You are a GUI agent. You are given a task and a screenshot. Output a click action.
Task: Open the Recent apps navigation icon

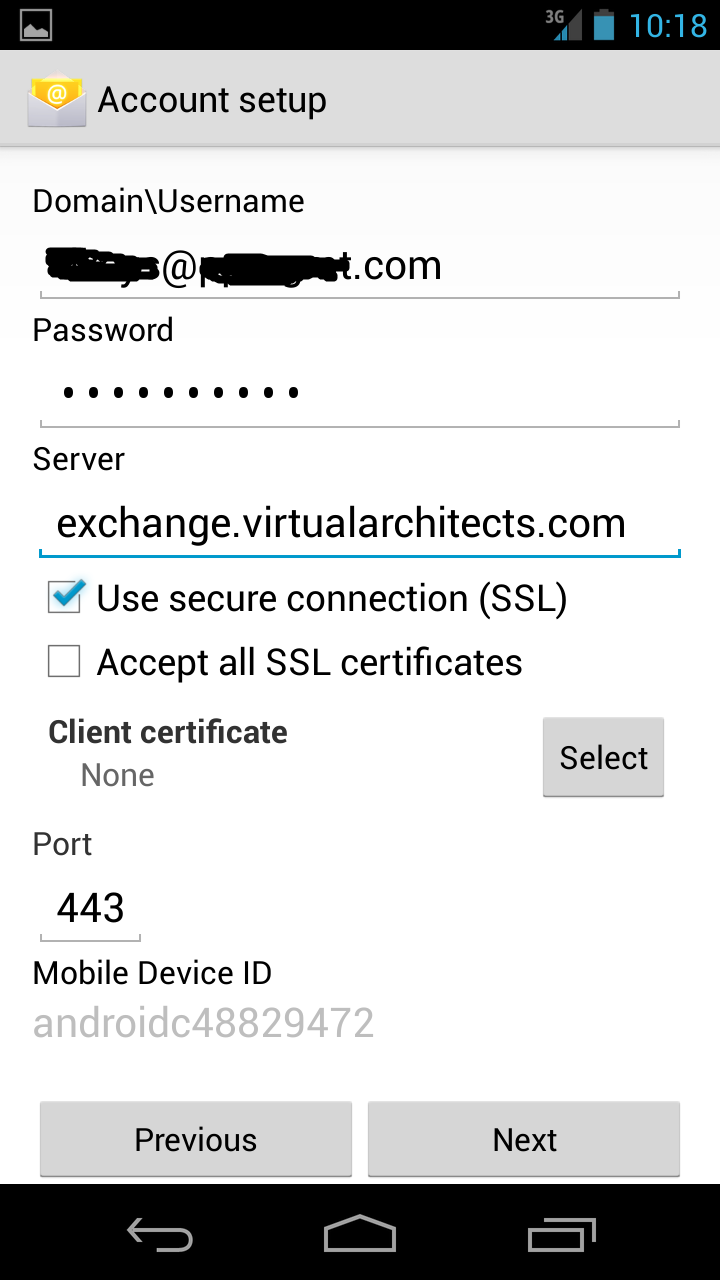click(561, 1234)
